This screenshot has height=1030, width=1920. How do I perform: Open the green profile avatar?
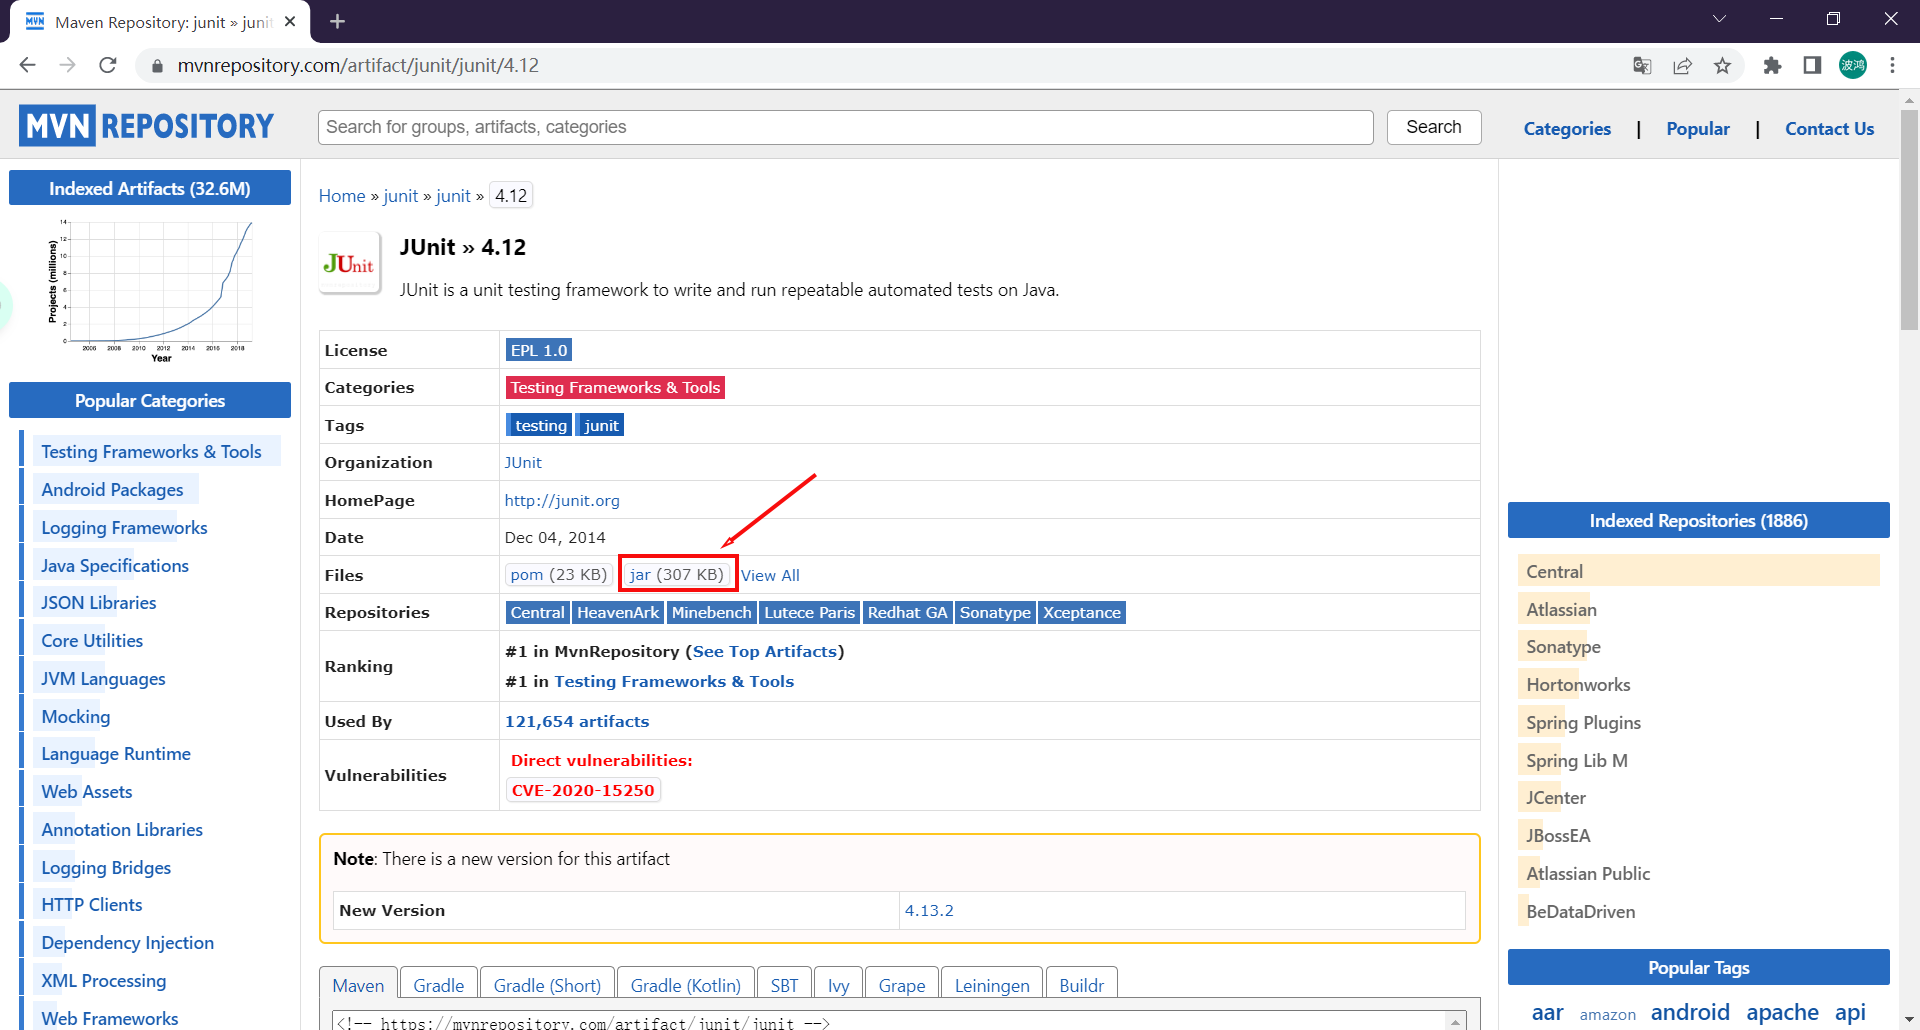coord(1853,65)
